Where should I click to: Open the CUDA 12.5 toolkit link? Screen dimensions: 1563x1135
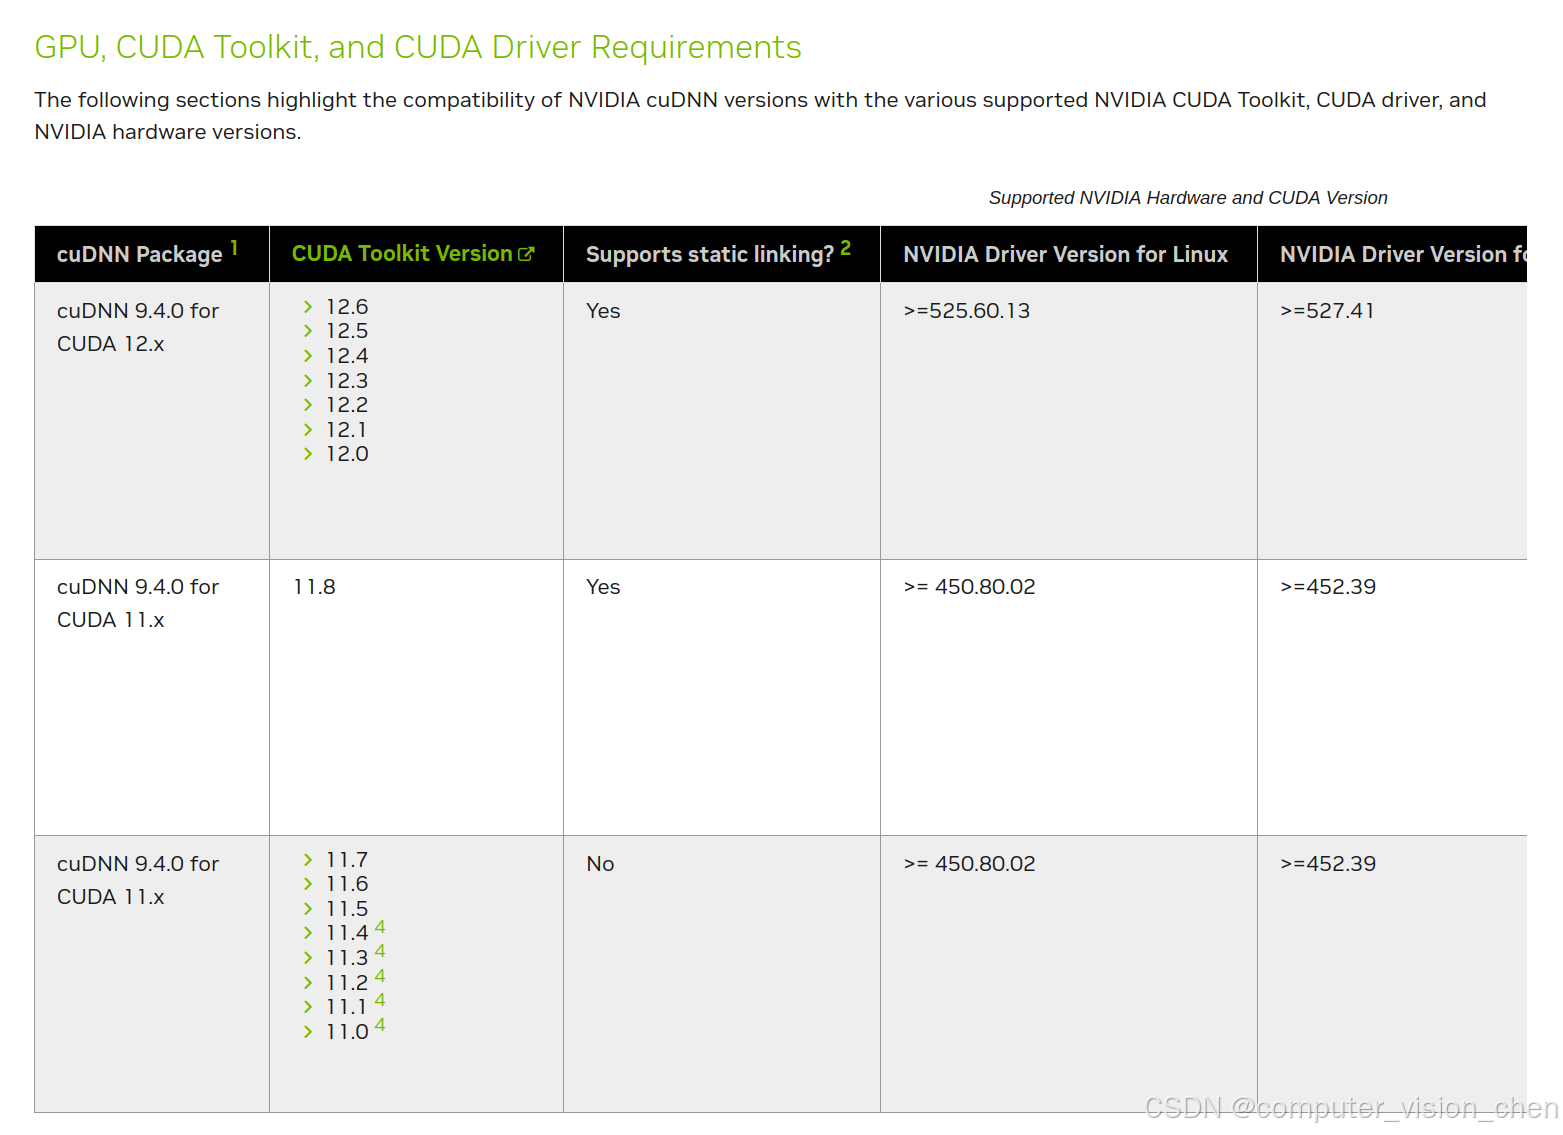tap(347, 331)
